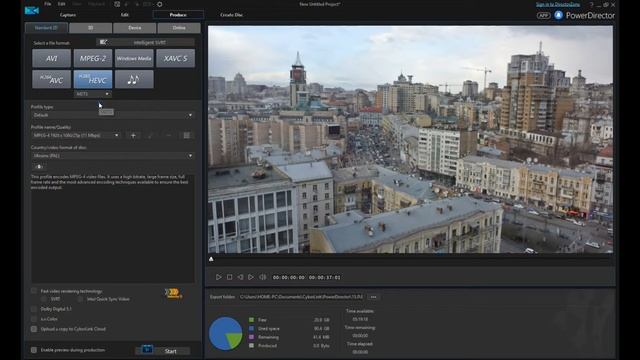Open the File menu
640x360 pixels.
48,4
